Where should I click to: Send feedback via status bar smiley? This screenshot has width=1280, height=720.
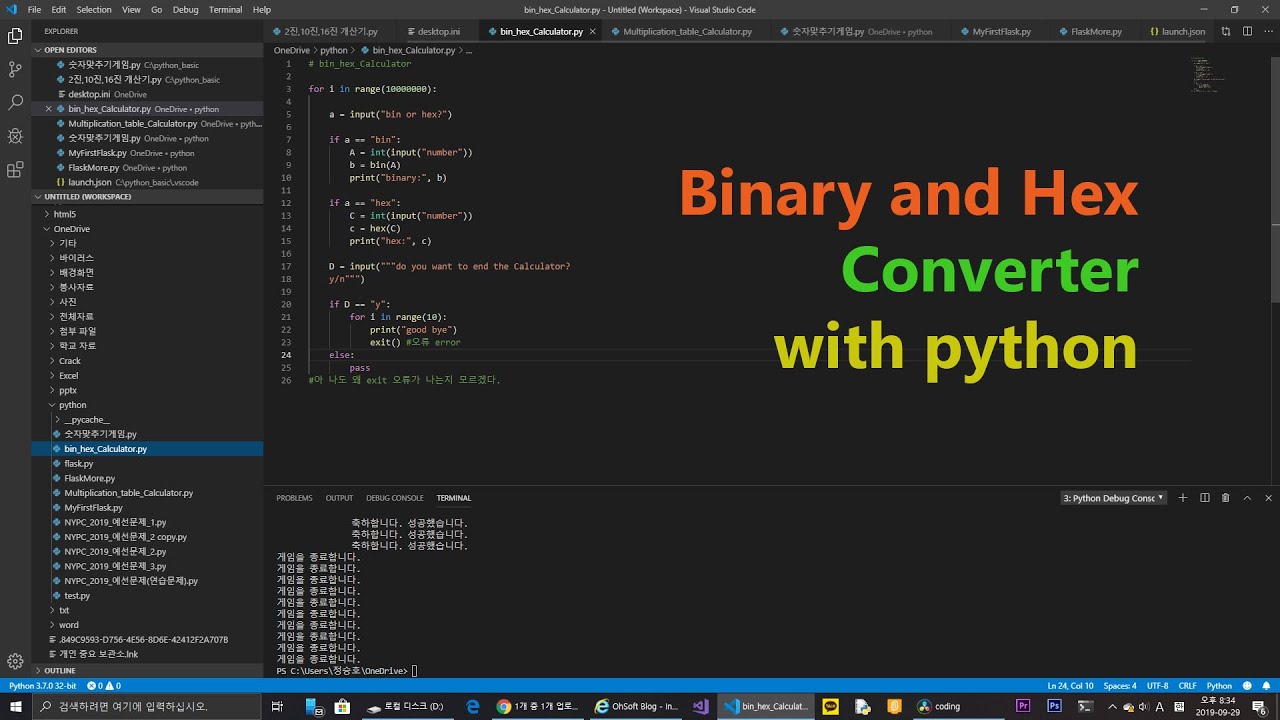point(1248,686)
